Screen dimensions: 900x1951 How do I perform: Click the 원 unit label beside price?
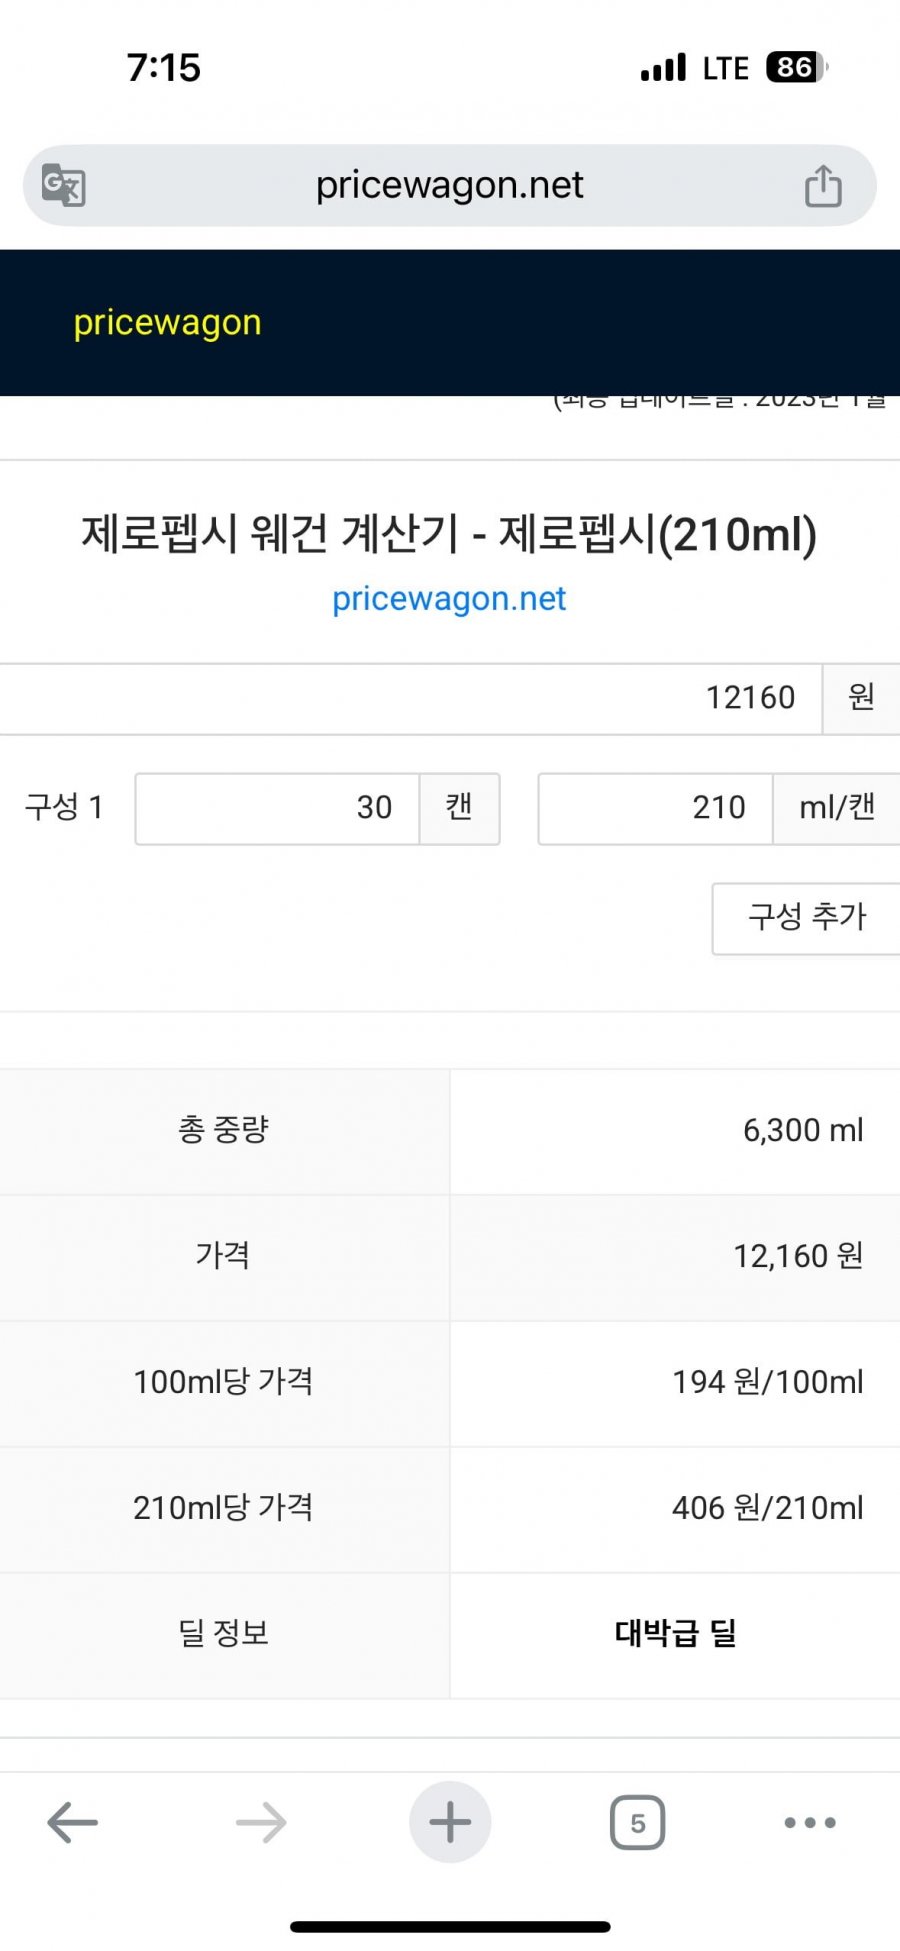pyautogui.click(x=861, y=697)
